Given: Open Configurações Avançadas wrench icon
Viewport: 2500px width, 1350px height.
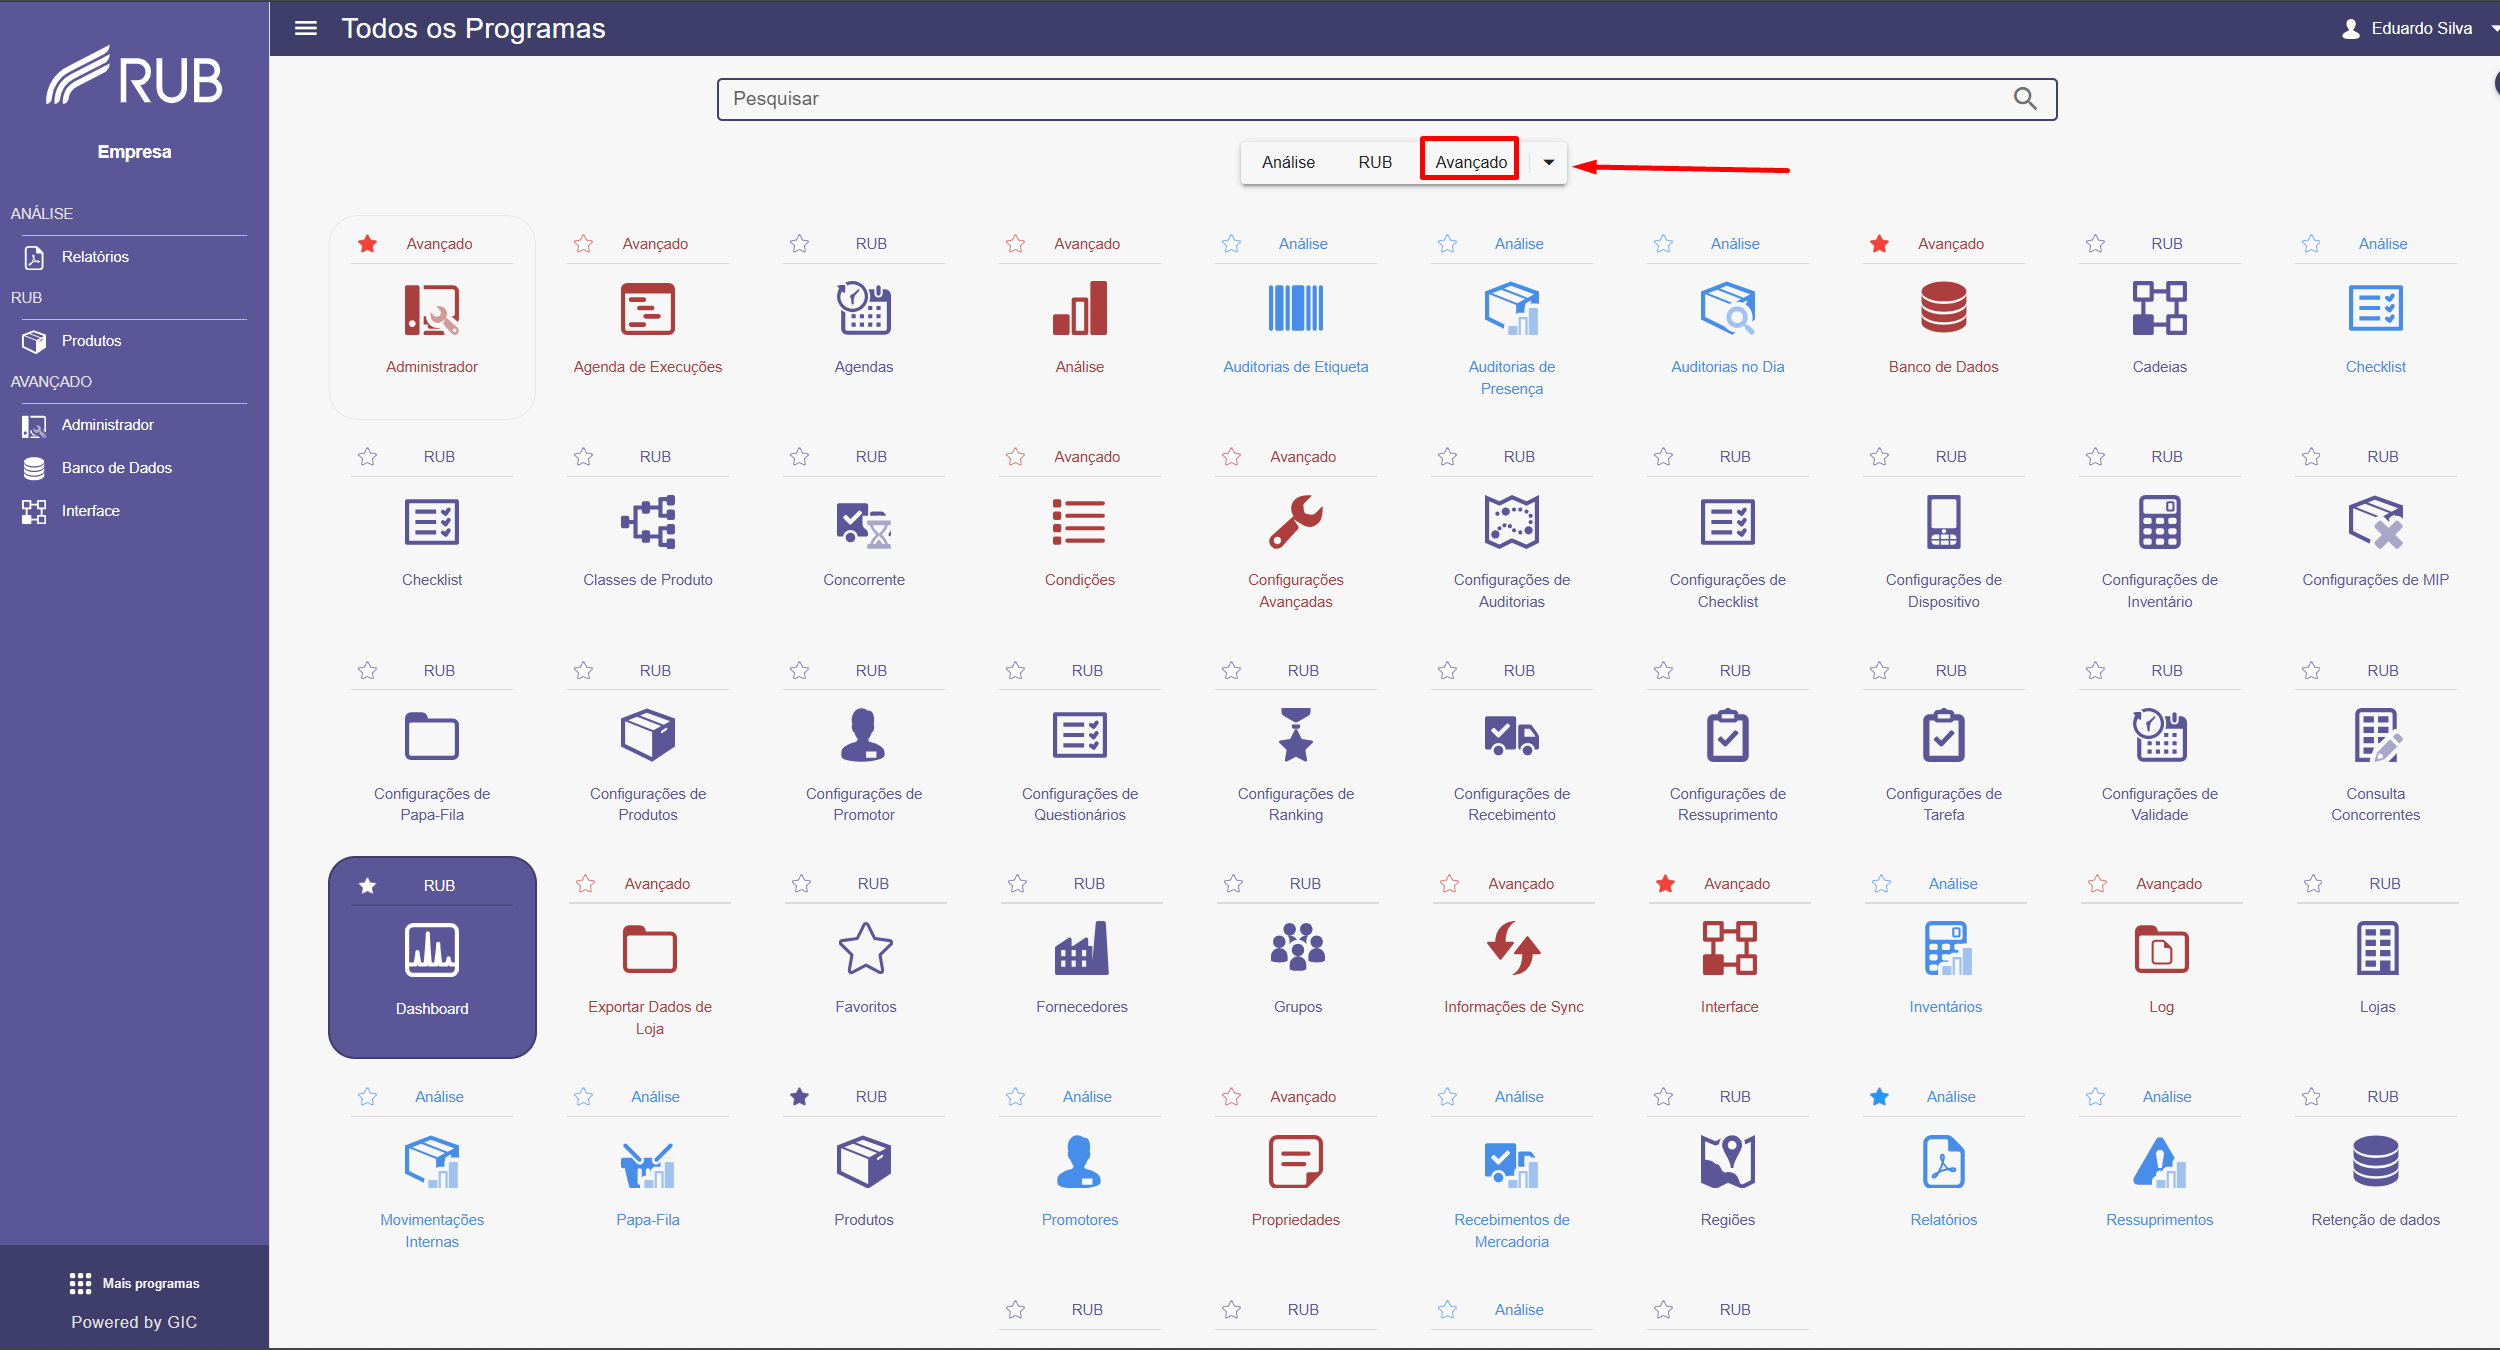Looking at the screenshot, I should pyautogui.click(x=1296, y=522).
